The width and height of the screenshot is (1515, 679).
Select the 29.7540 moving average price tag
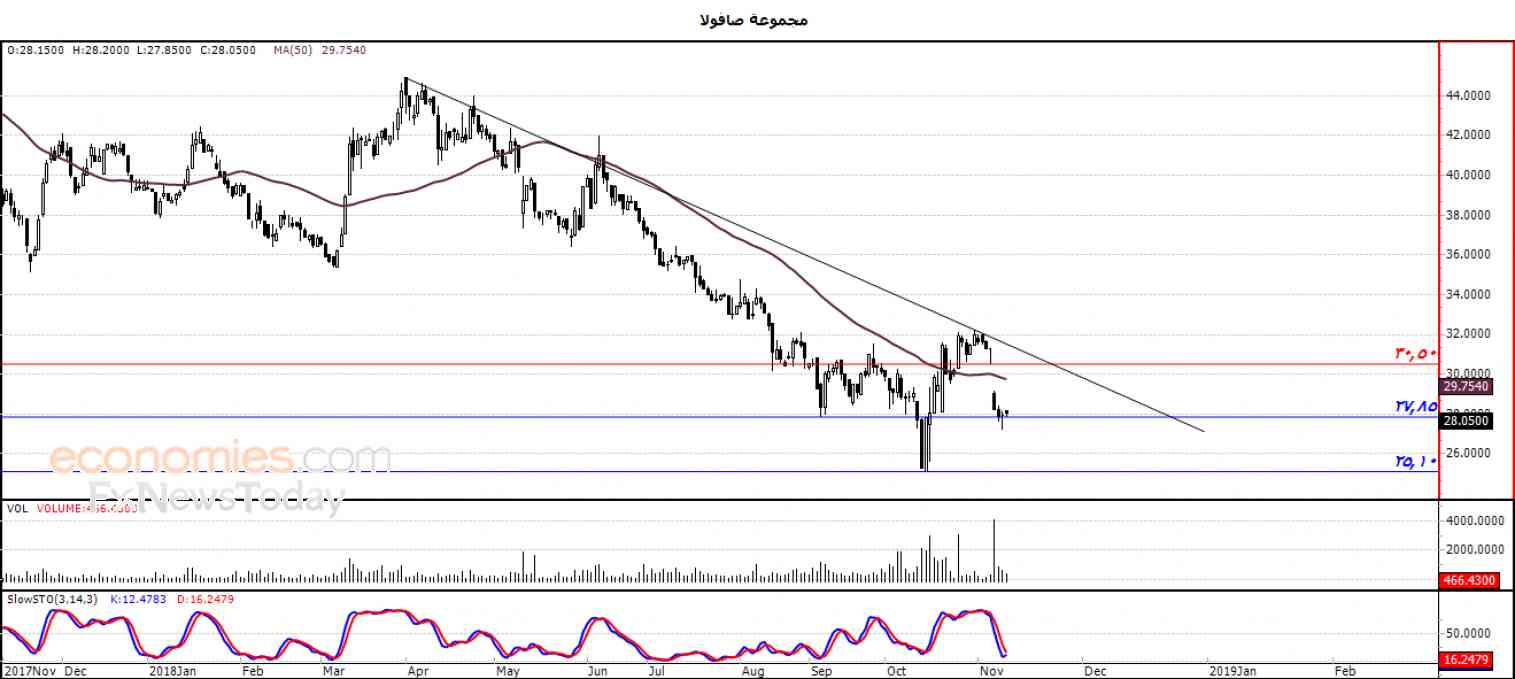1467,386
